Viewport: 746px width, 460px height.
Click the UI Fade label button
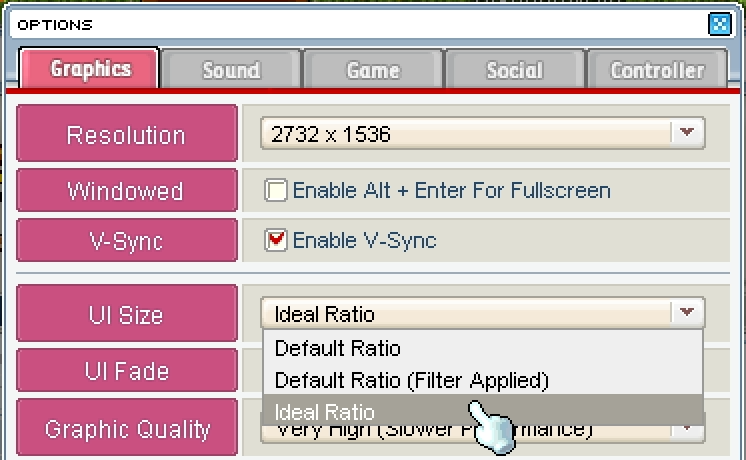(127, 370)
